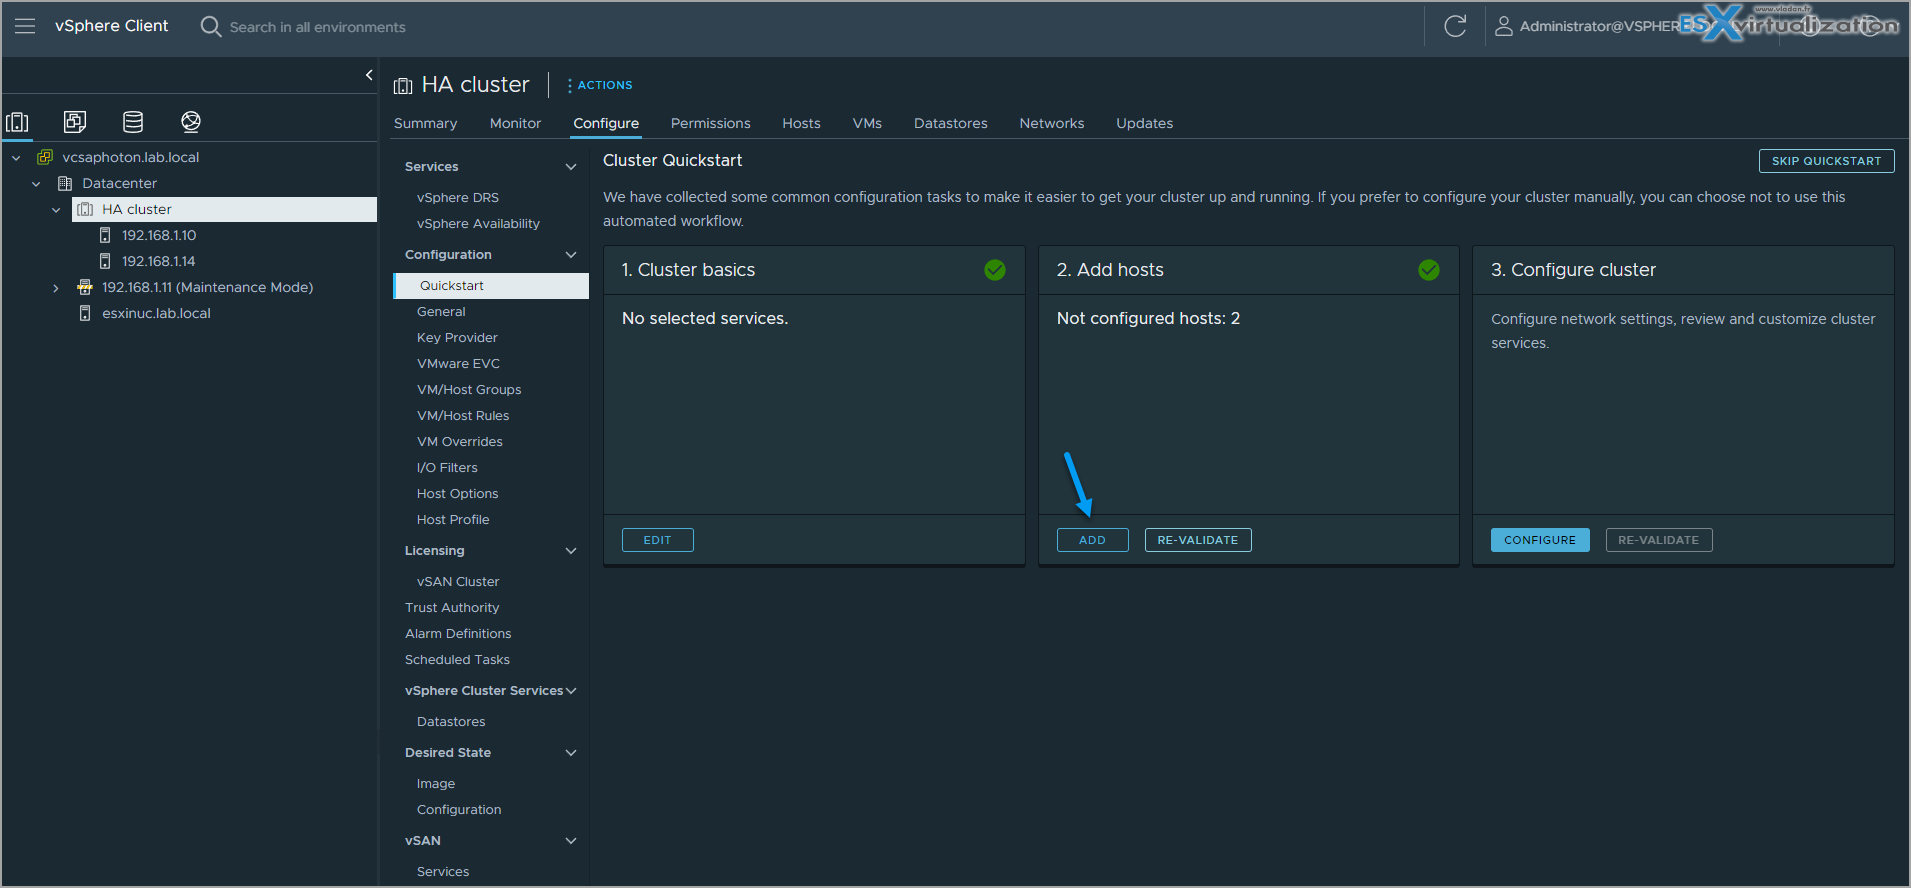Image resolution: width=1911 pixels, height=888 pixels.
Task: Click the CONFIGURE button
Action: [x=1540, y=540]
